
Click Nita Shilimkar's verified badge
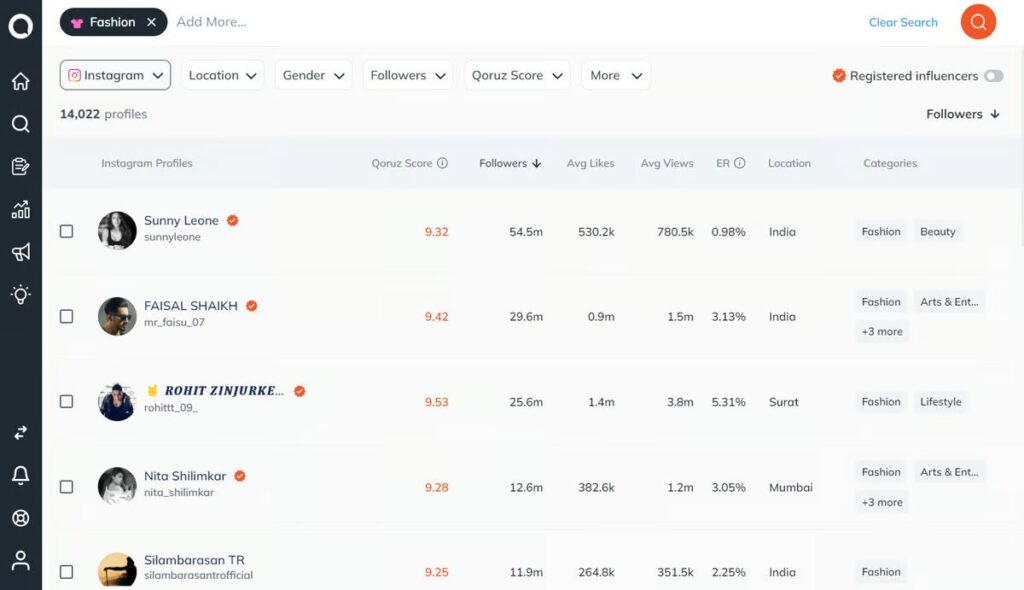point(240,476)
